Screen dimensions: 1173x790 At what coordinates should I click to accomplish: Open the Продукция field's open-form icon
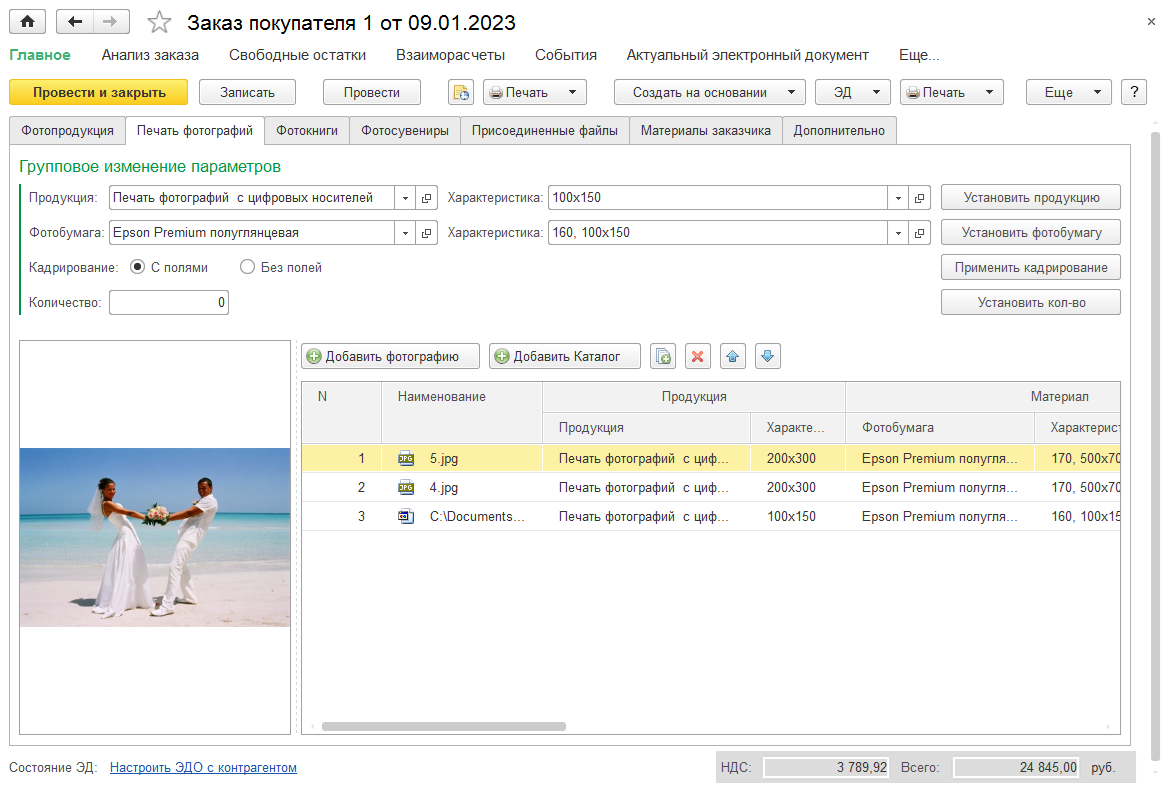point(427,198)
